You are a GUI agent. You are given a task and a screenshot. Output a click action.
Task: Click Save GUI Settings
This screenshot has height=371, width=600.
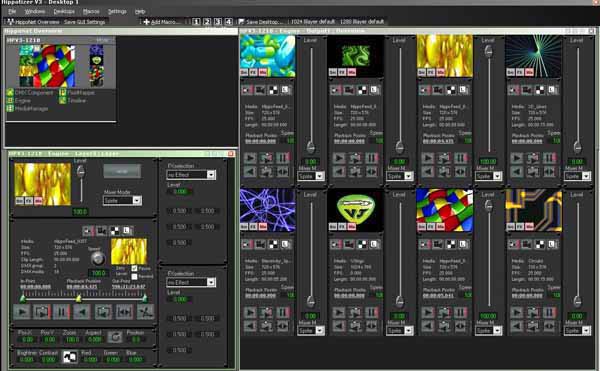85,22
